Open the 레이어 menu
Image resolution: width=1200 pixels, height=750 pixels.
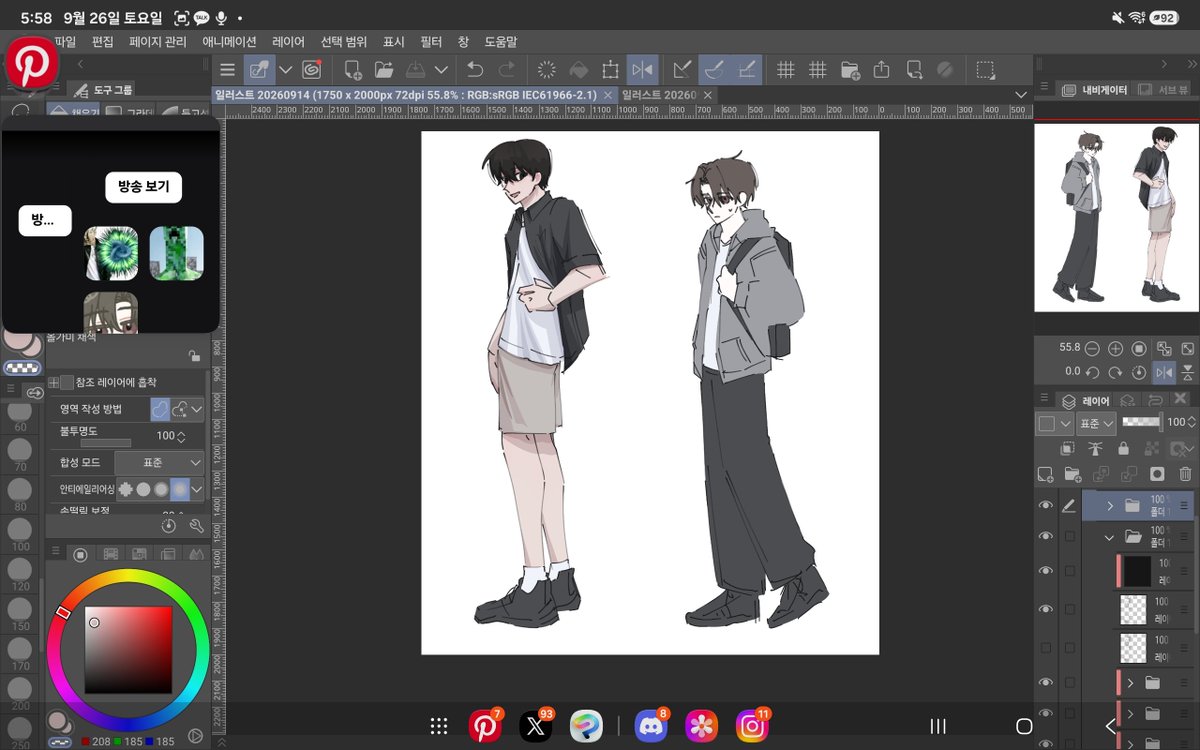tap(288, 42)
